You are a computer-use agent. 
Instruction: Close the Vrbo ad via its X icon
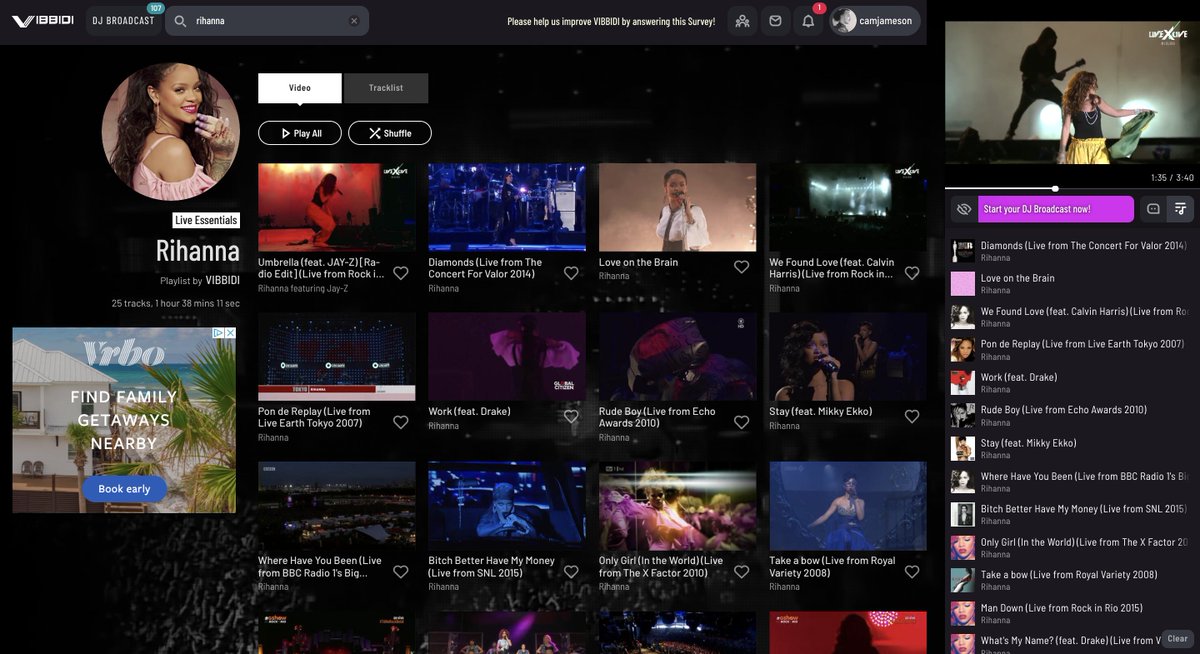point(230,333)
